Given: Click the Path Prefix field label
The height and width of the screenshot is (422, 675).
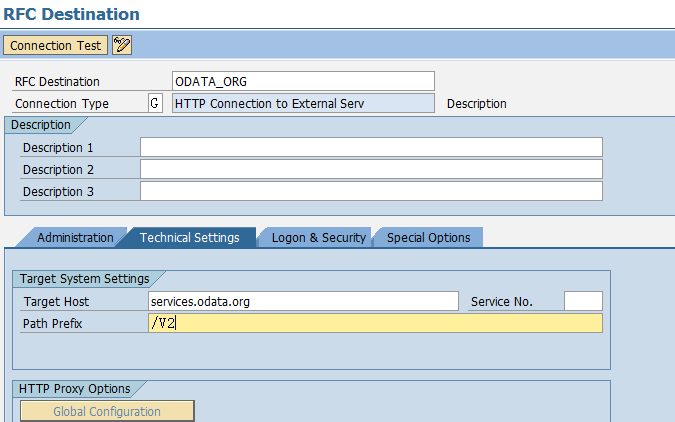Looking at the screenshot, I should click(51, 323).
